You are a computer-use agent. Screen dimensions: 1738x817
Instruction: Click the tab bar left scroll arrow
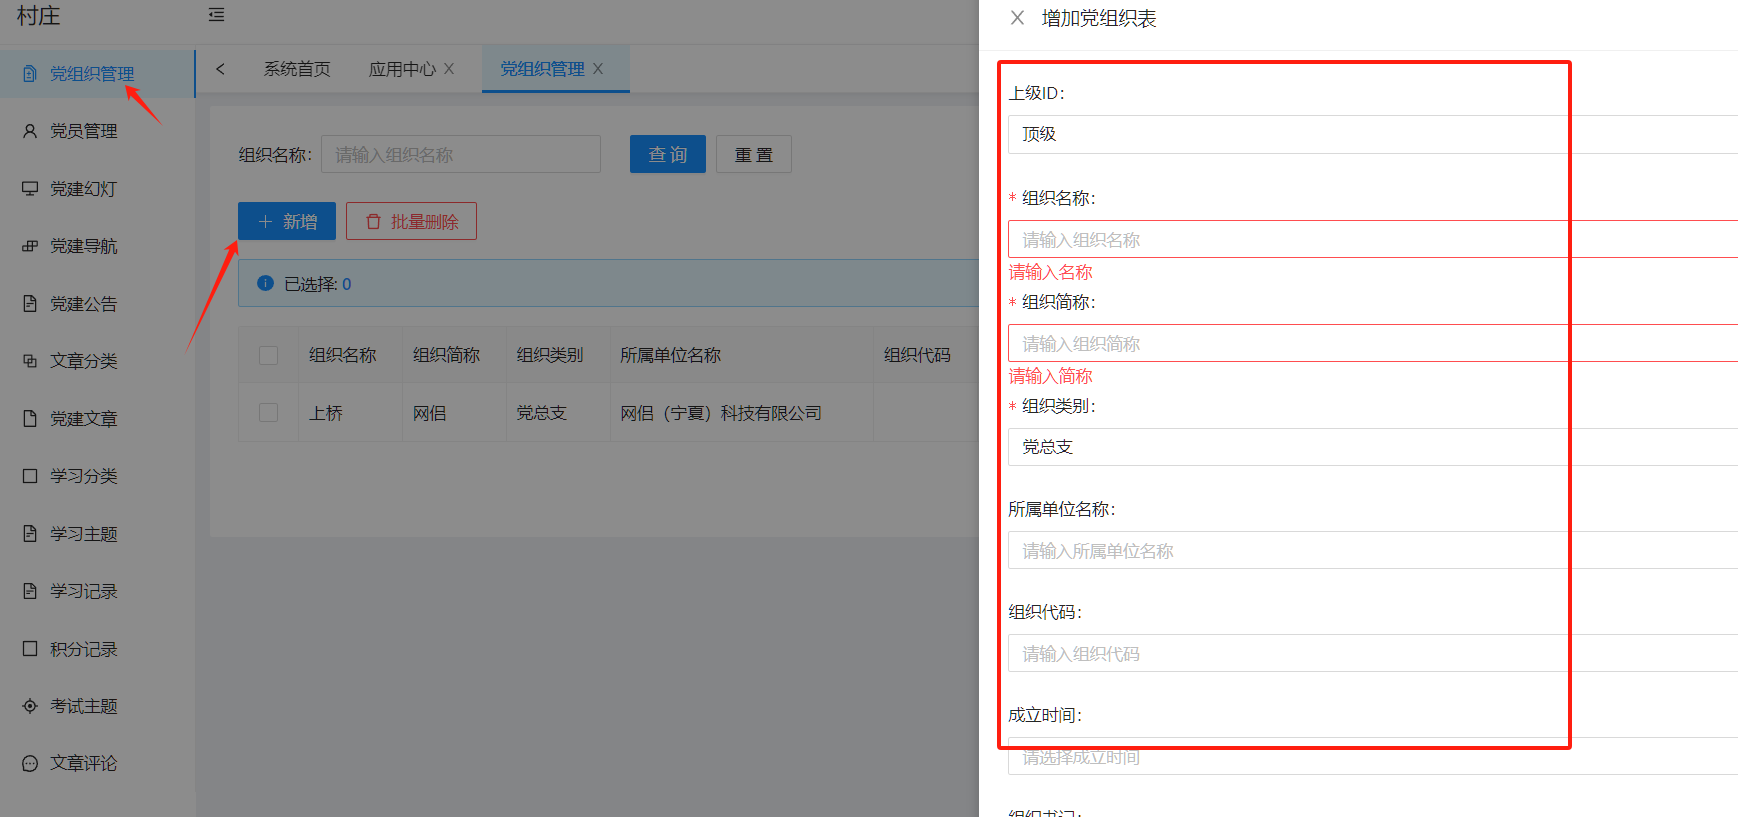pyautogui.click(x=220, y=69)
